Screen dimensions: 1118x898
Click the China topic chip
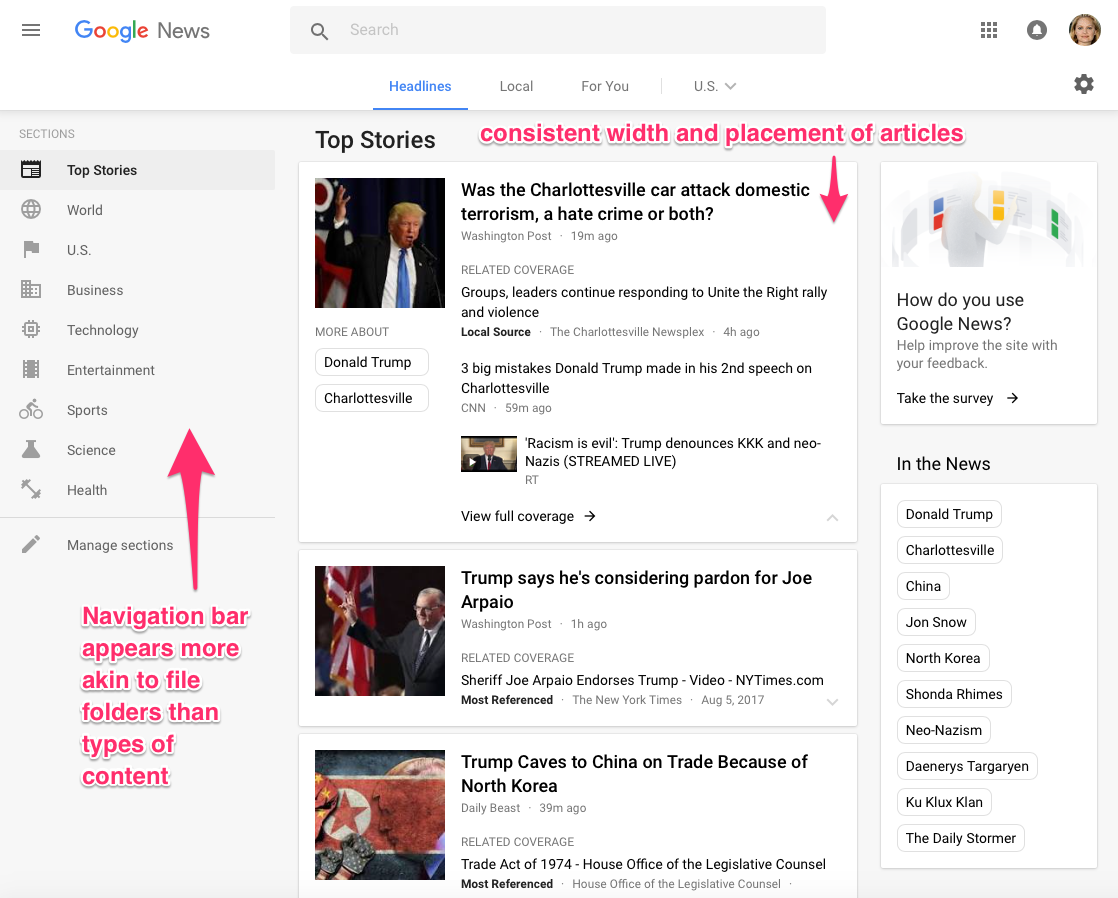[x=923, y=586]
